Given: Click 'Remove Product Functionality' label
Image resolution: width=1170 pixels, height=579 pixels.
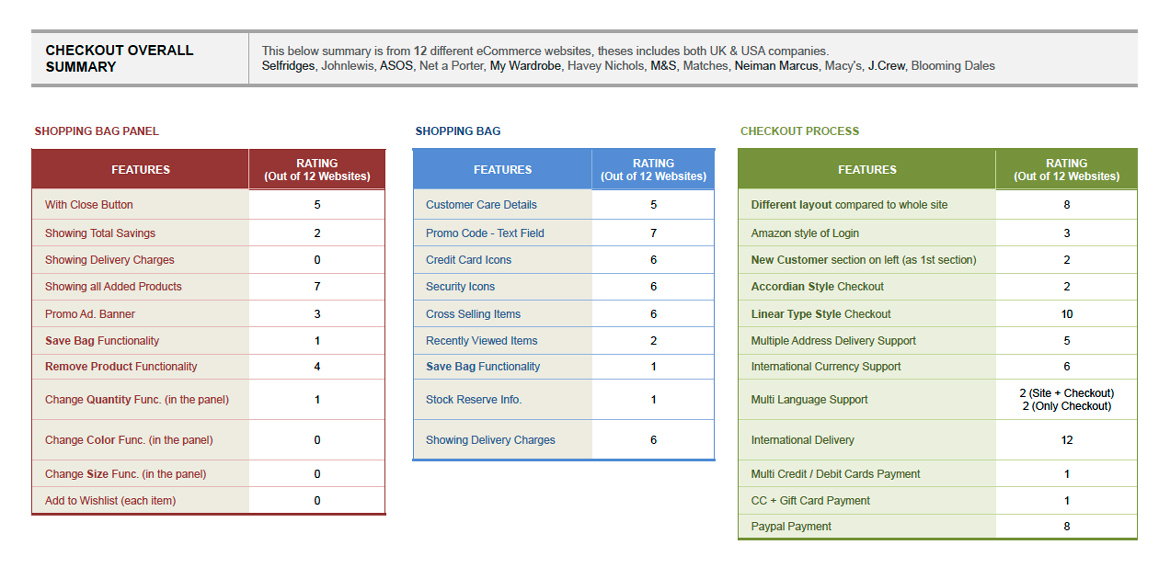Looking at the screenshot, I should 121,366.
